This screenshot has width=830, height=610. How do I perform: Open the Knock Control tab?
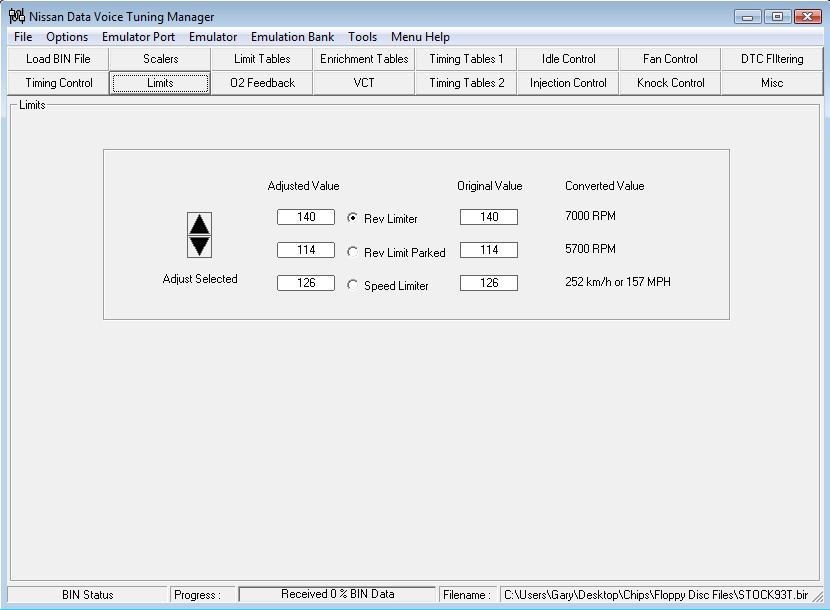670,83
